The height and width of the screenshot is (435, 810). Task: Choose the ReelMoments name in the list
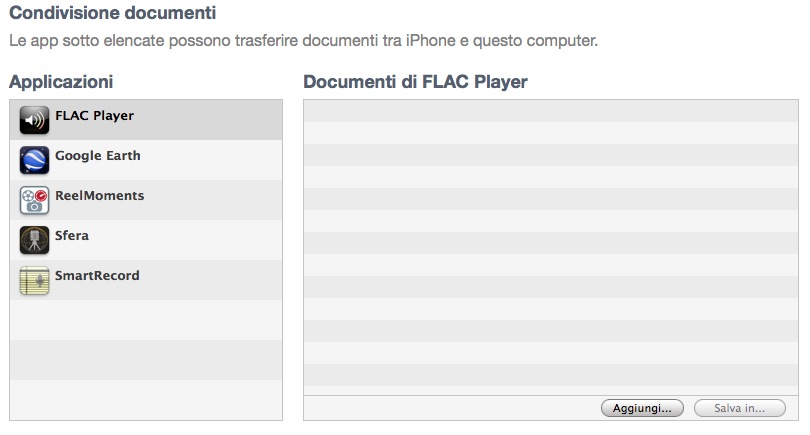(99, 196)
